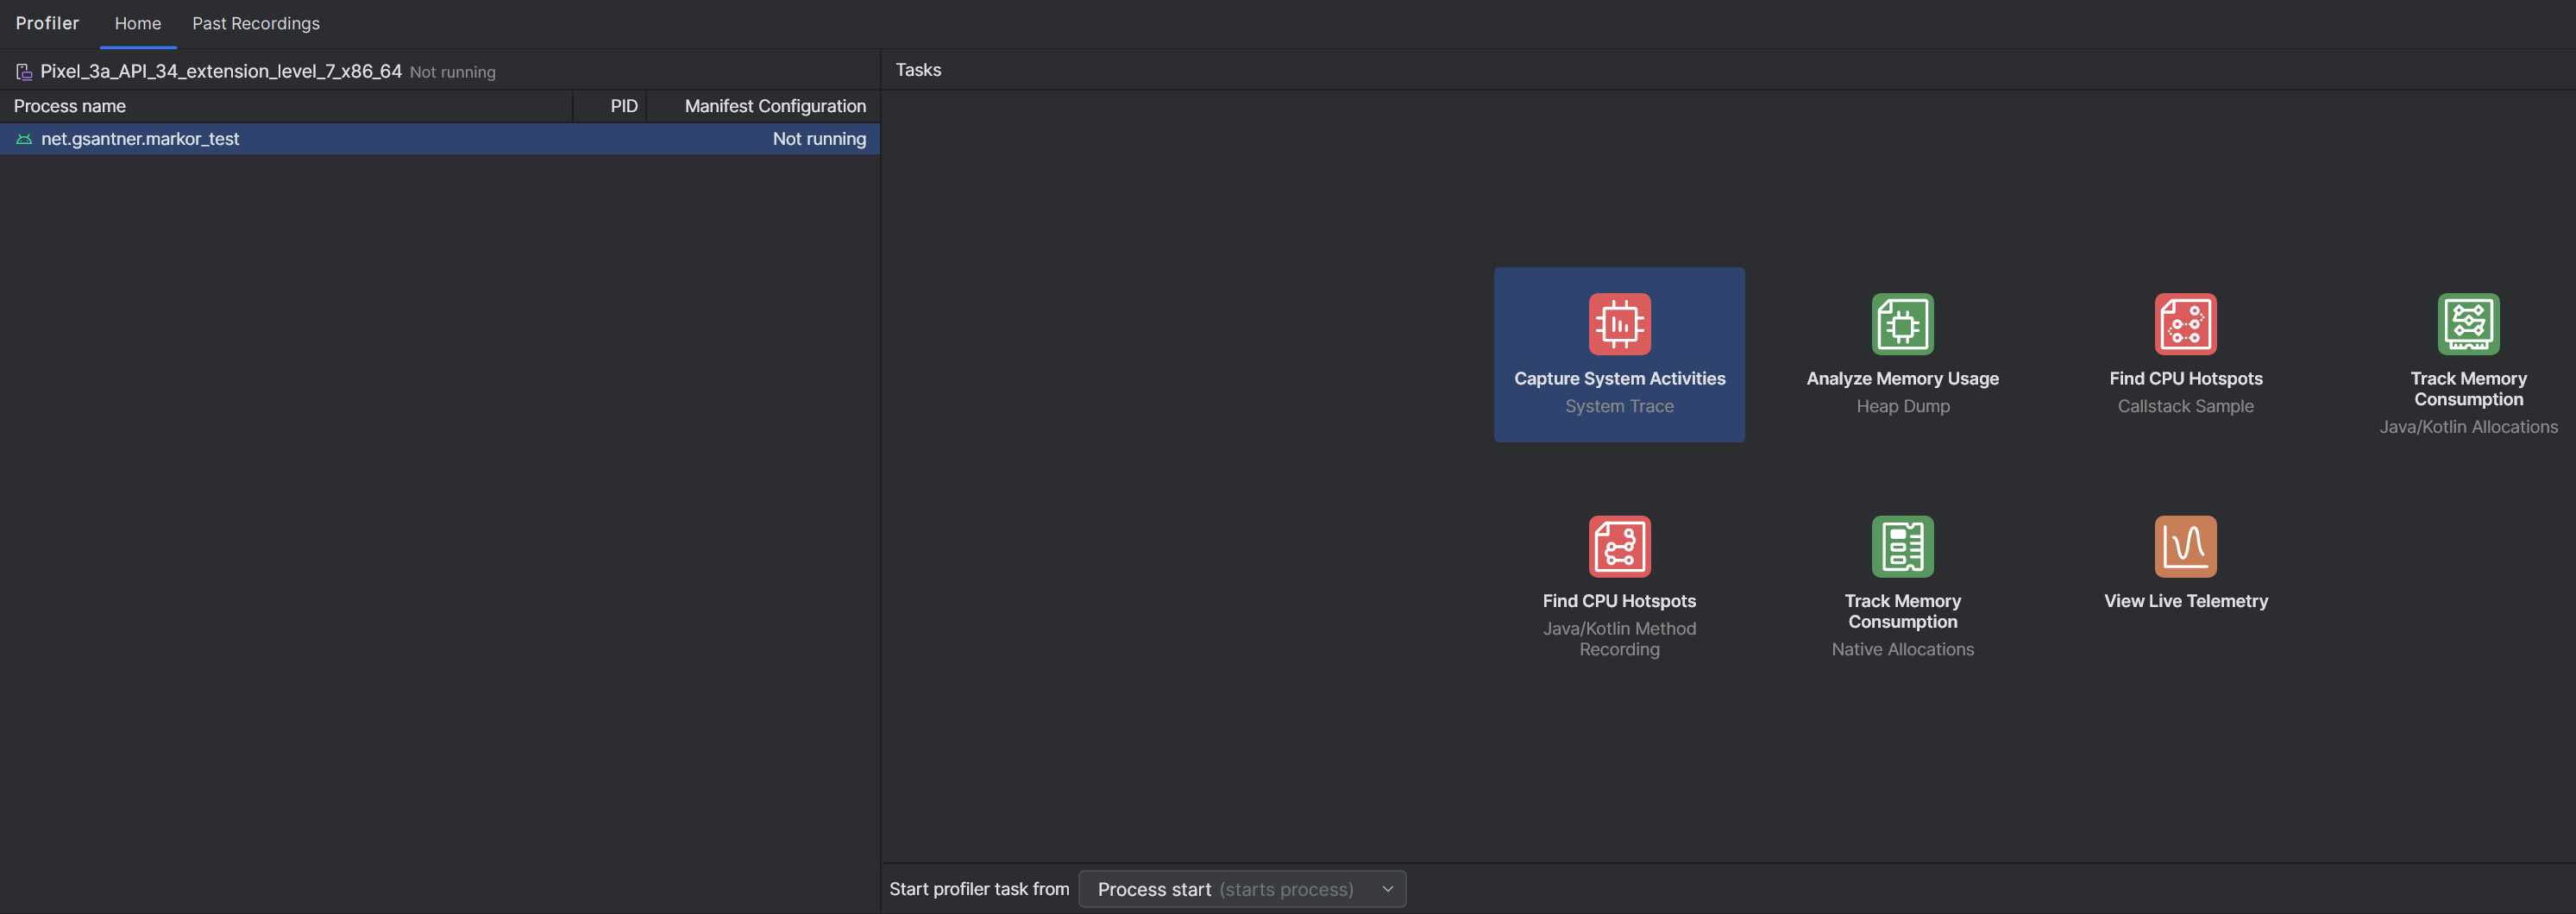Click the Android icon next to net.gsantner.markor_test

click(24, 139)
